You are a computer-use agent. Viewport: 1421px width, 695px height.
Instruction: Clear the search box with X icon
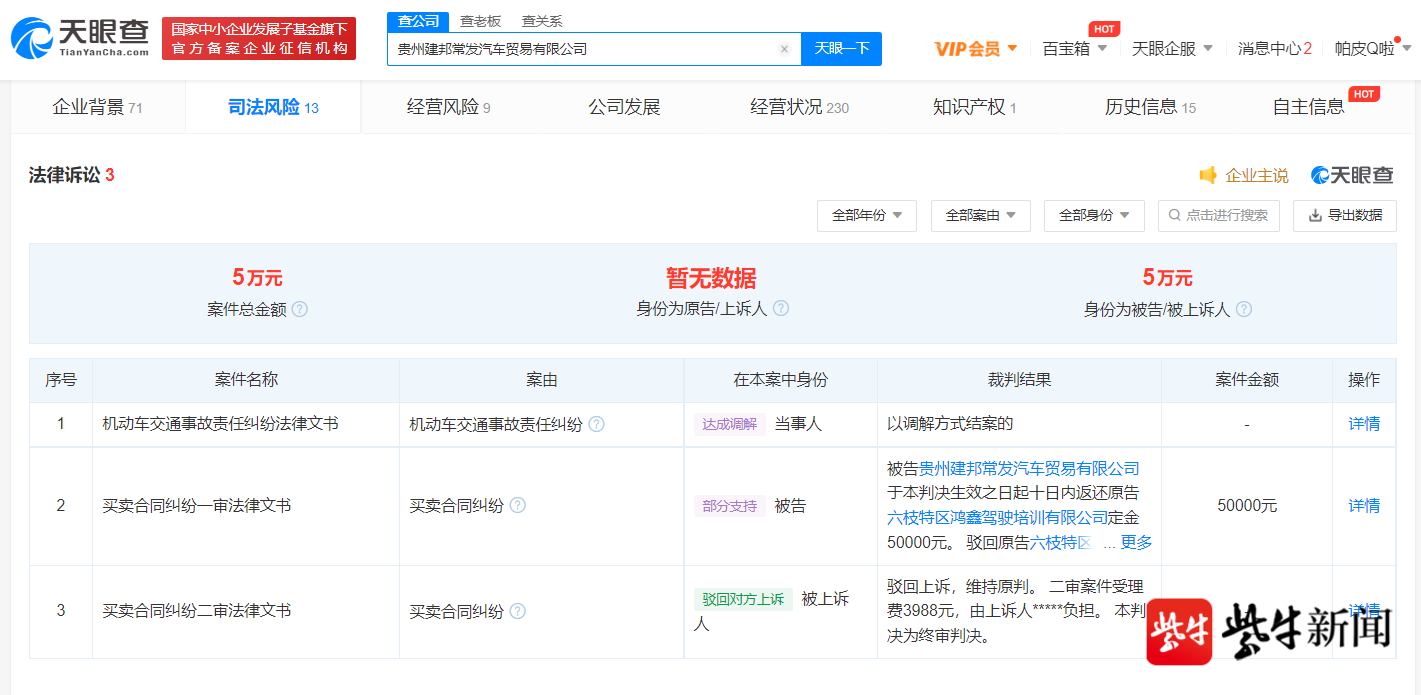coord(784,49)
